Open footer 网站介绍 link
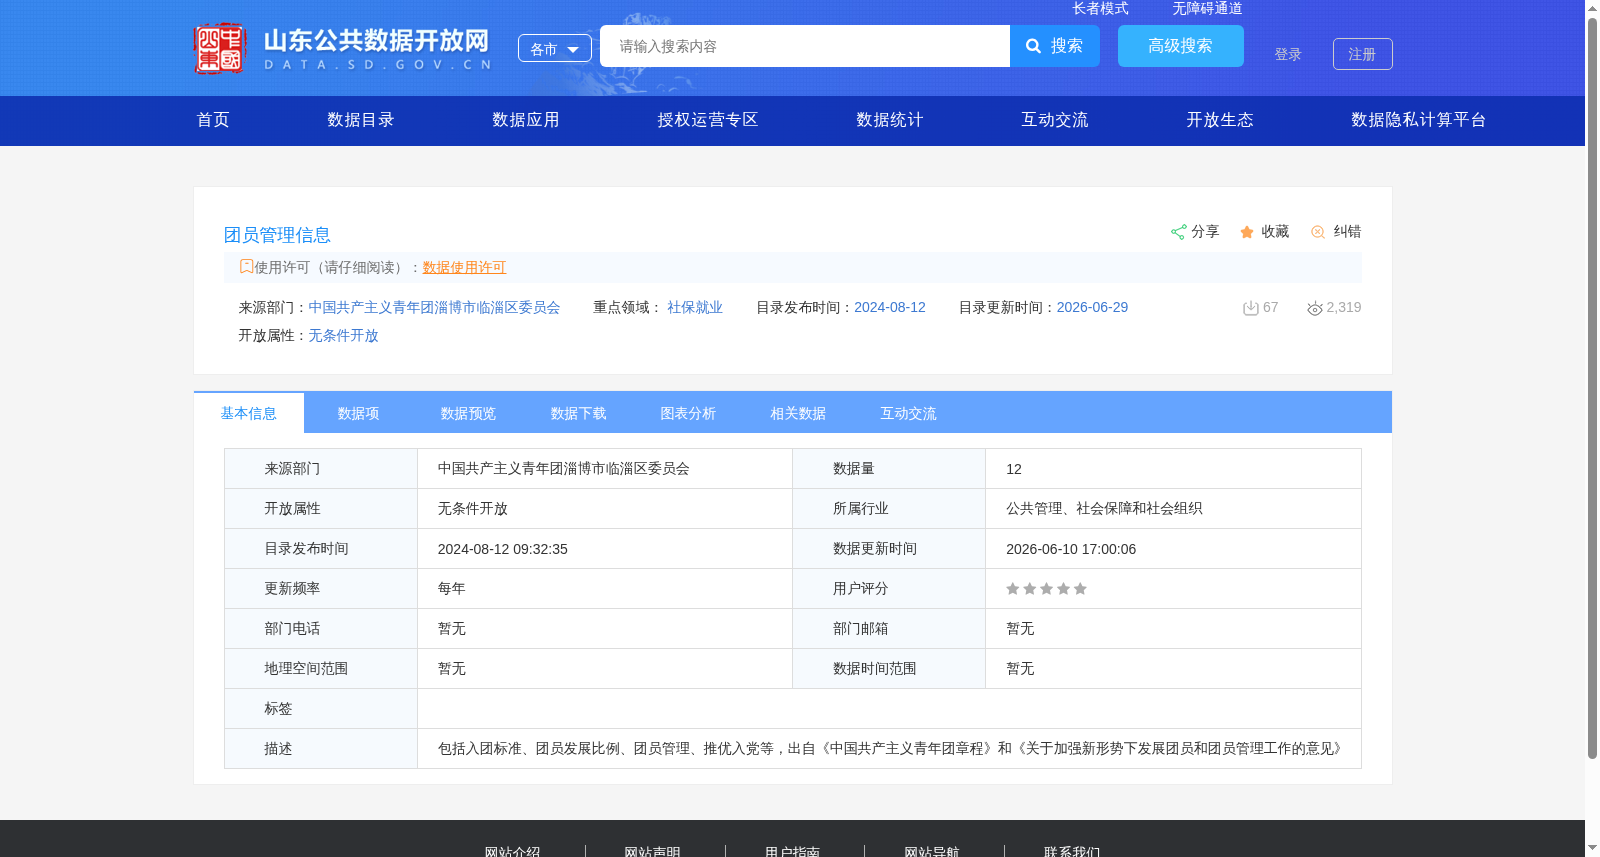This screenshot has width=1600, height=857. point(512,851)
